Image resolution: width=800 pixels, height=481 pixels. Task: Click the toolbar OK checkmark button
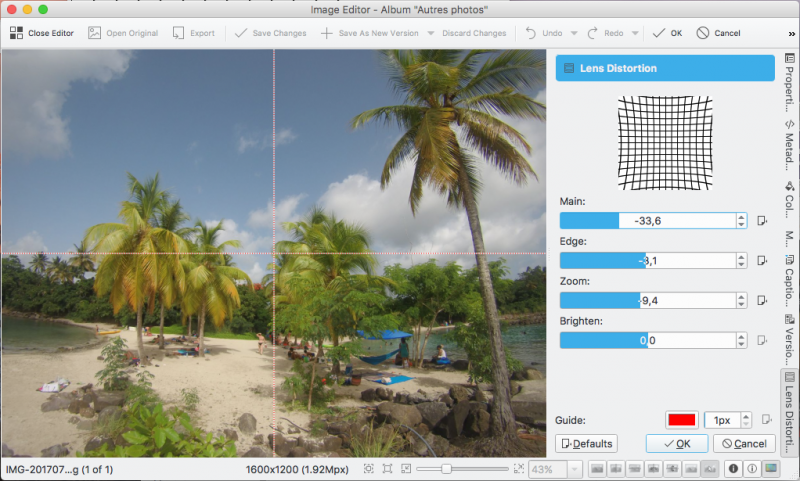pyautogui.click(x=667, y=33)
